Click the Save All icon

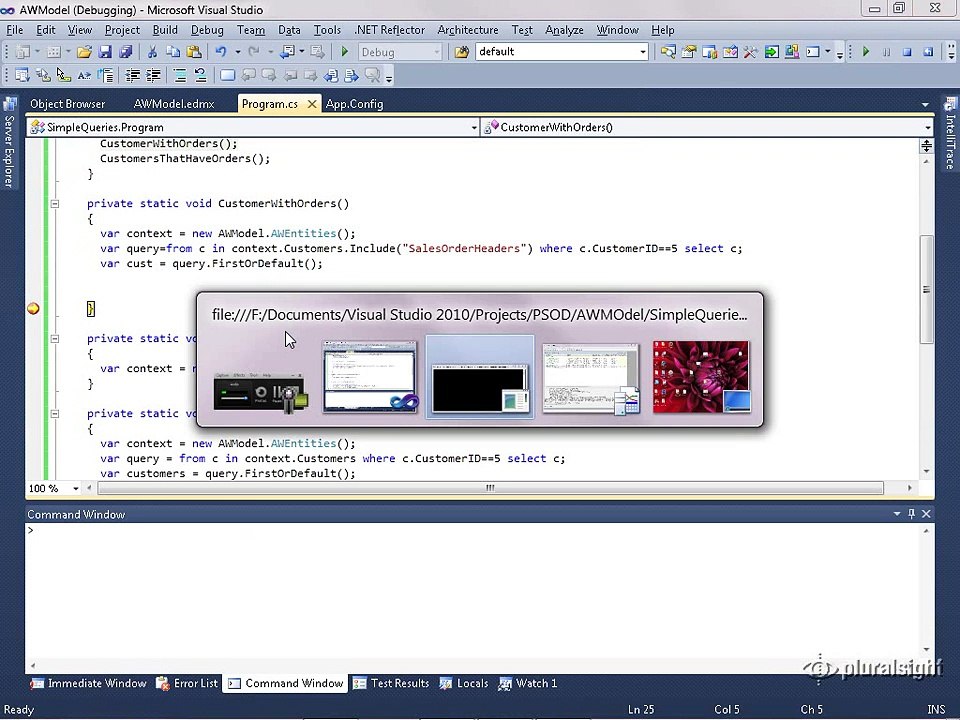tap(126, 53)
